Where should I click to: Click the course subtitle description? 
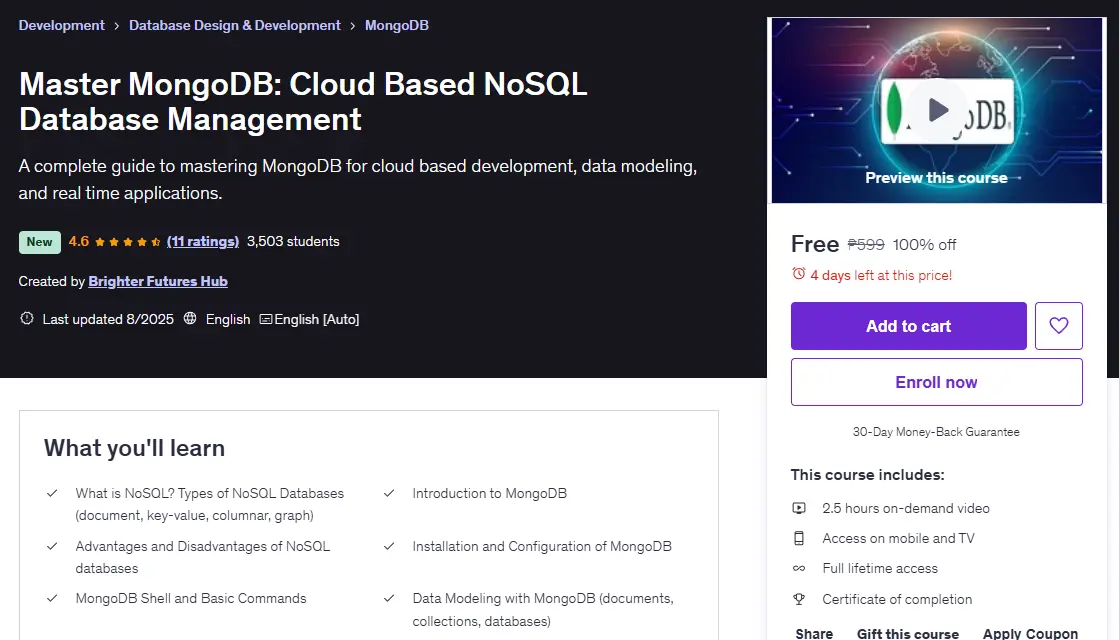pyautogui.click(x=358, y=179)
